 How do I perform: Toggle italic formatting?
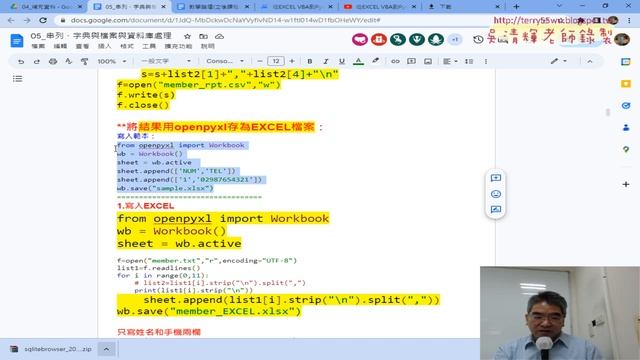tap(326, 61)
